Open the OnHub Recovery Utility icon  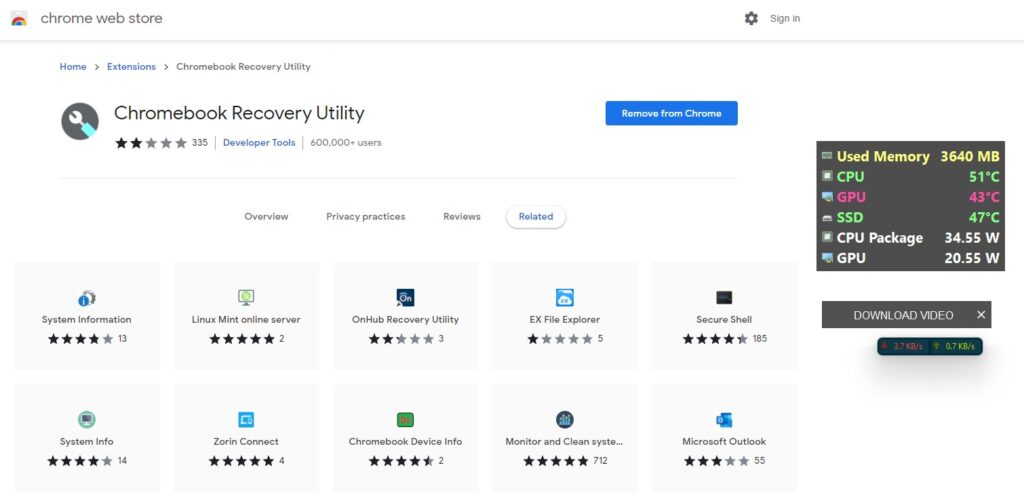[406, 298]
